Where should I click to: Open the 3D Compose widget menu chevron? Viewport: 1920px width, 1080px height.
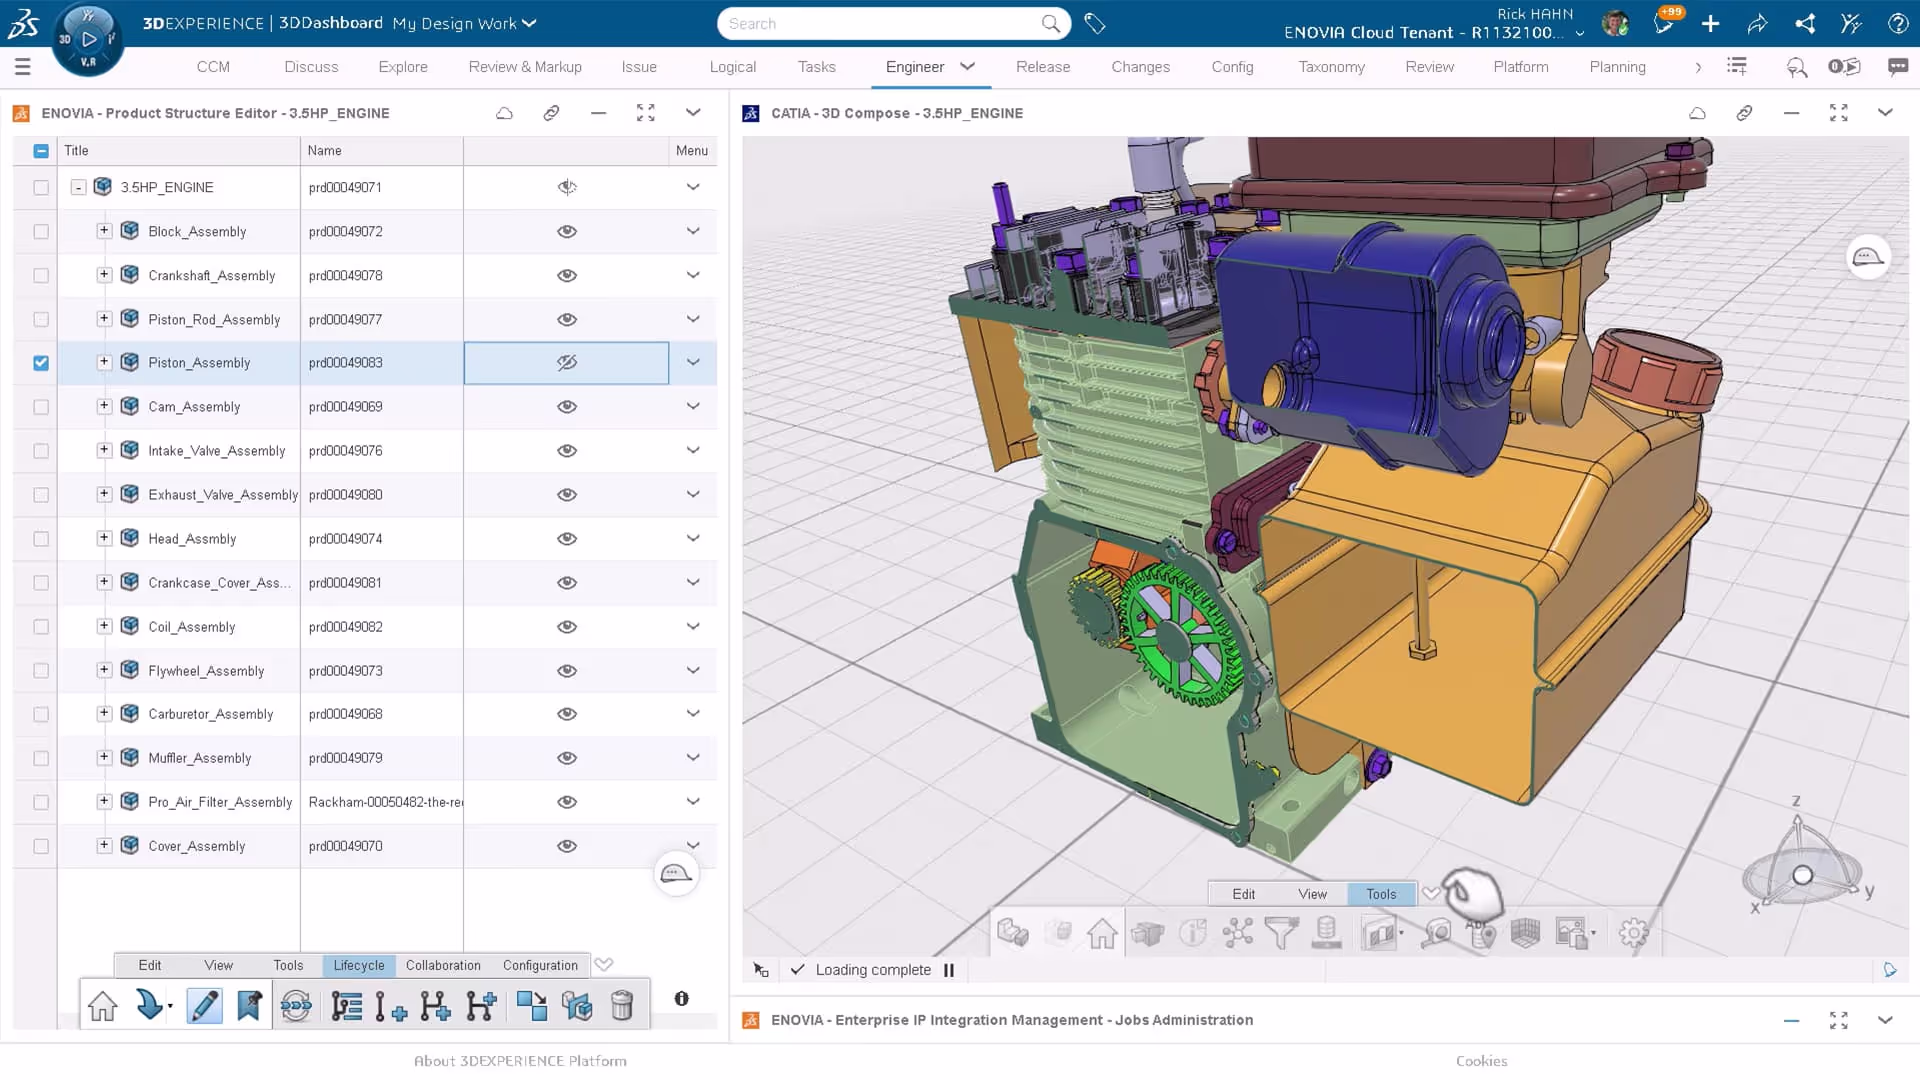[x=1885, y=113]
